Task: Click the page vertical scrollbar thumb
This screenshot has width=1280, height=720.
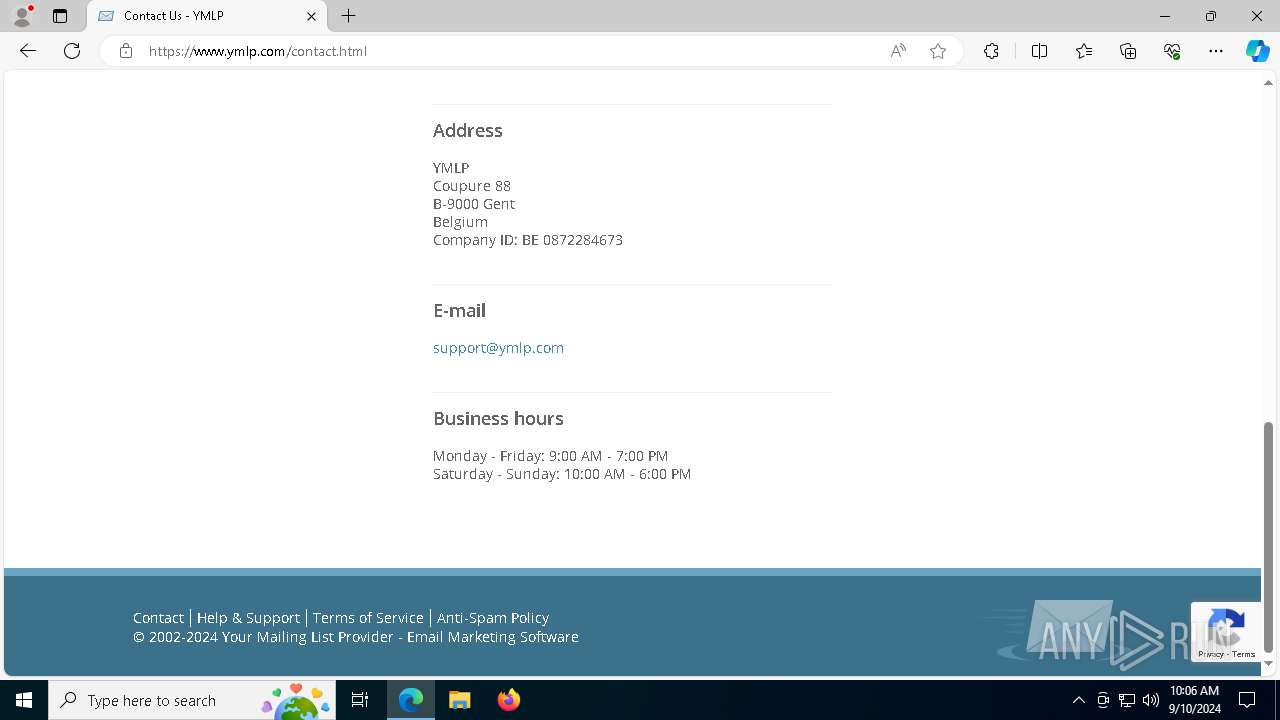Action: point(1269,537)
